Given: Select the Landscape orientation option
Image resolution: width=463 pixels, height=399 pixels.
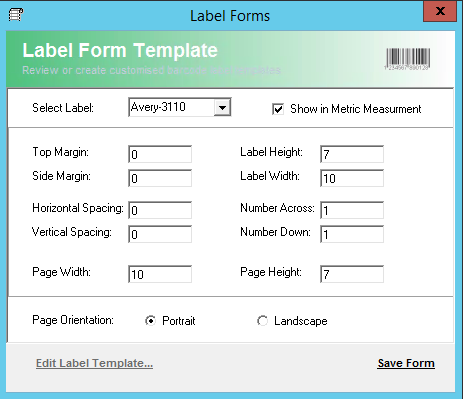Looking at the screenshot, I should click(262, 321).
